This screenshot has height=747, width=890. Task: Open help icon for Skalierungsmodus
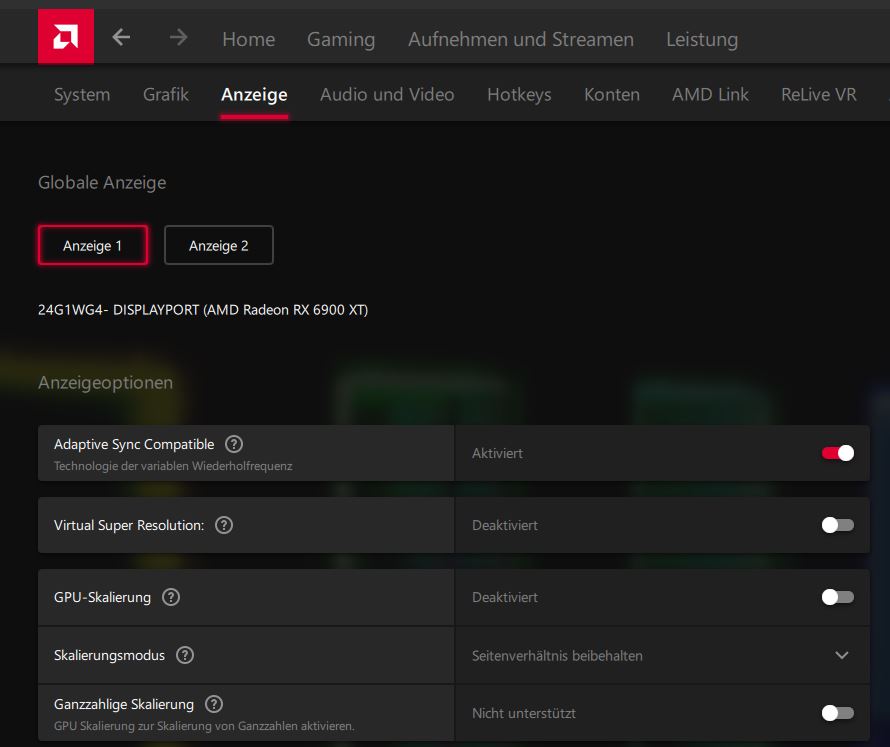[185, 655]
